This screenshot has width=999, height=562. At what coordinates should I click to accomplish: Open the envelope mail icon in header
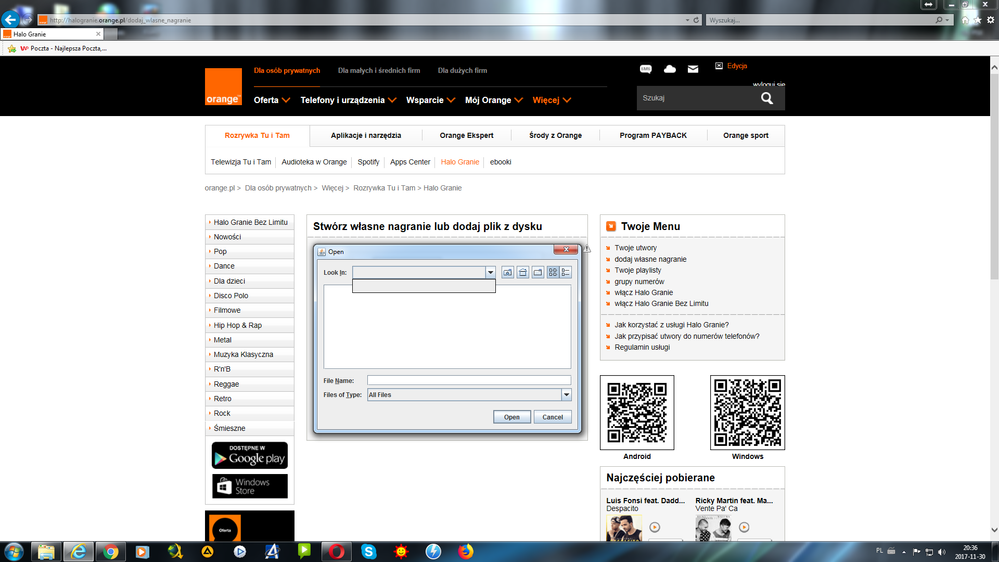tap(693, 69)
